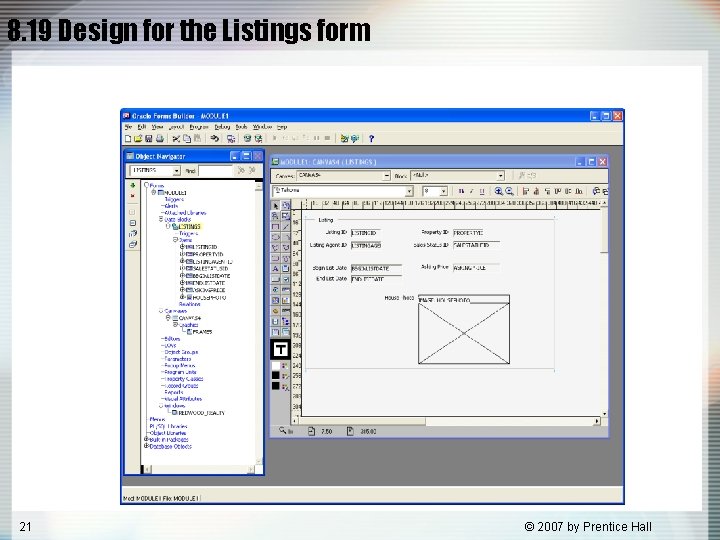Click the Open folder toolbar icon
This screenshot has height=540, width=720.
pyautogui.click(x=138, y=138)
